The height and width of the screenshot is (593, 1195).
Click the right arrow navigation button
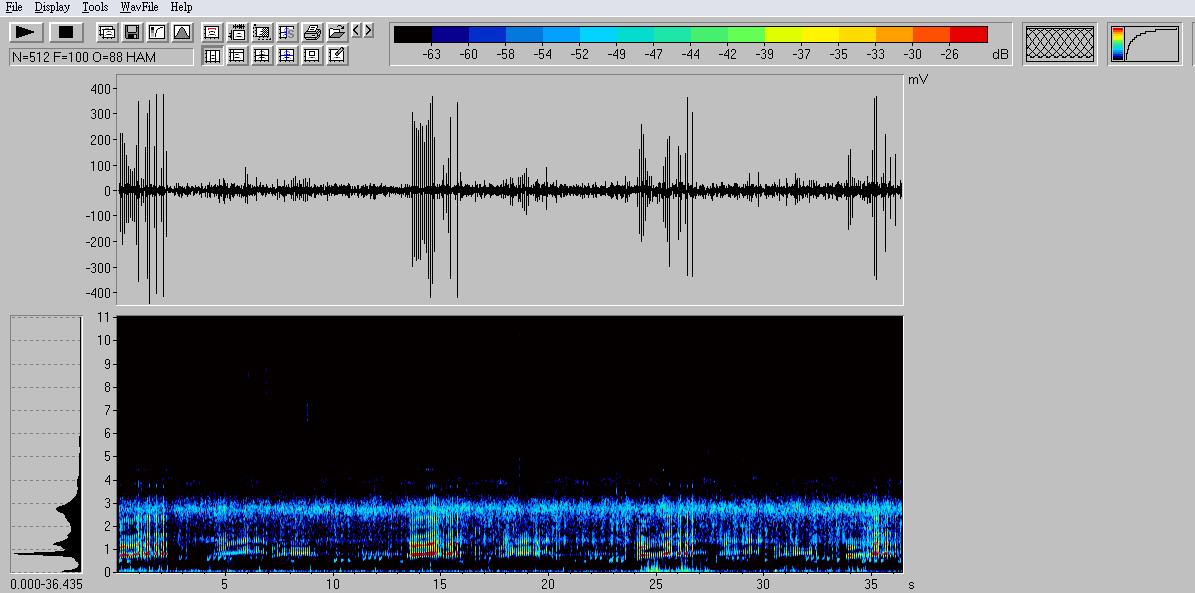(x=369, y=31)
